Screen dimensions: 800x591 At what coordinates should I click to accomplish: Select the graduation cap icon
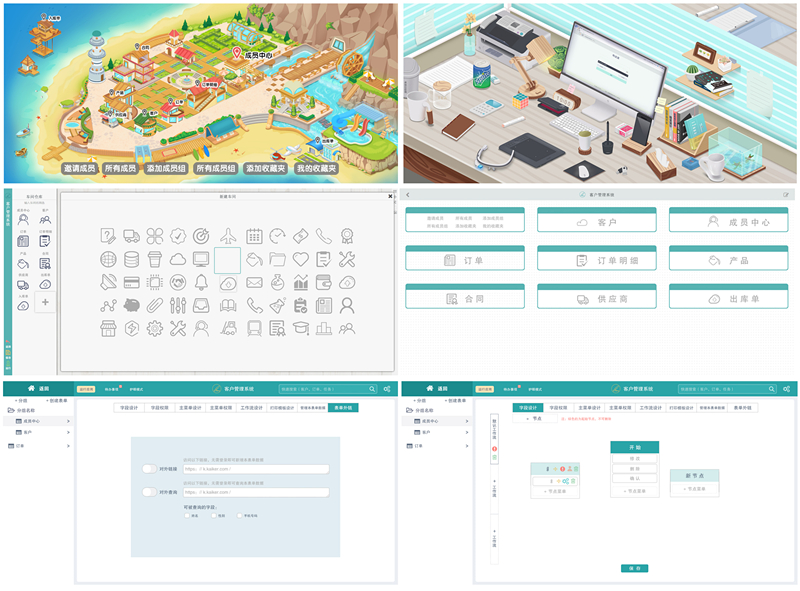tap(301, 328)
